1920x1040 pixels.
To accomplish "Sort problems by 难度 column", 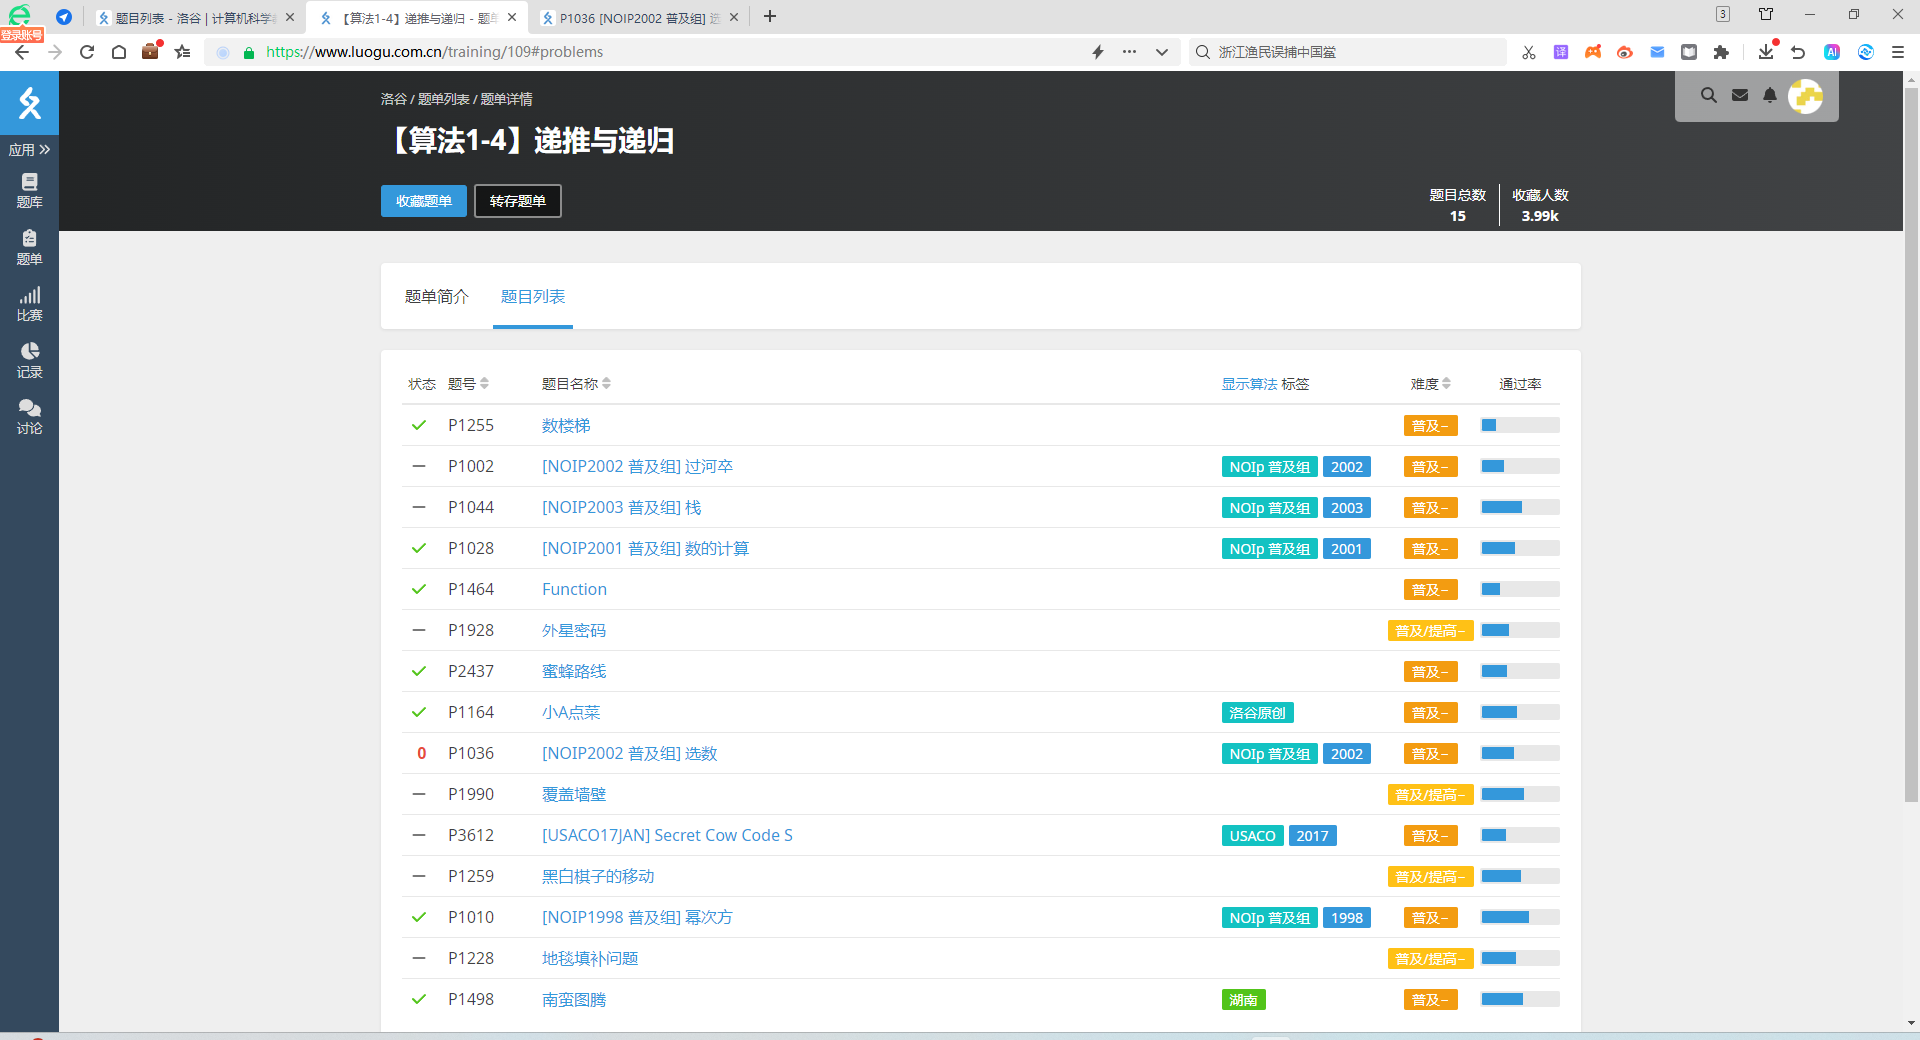I will tap(1430, 384).
